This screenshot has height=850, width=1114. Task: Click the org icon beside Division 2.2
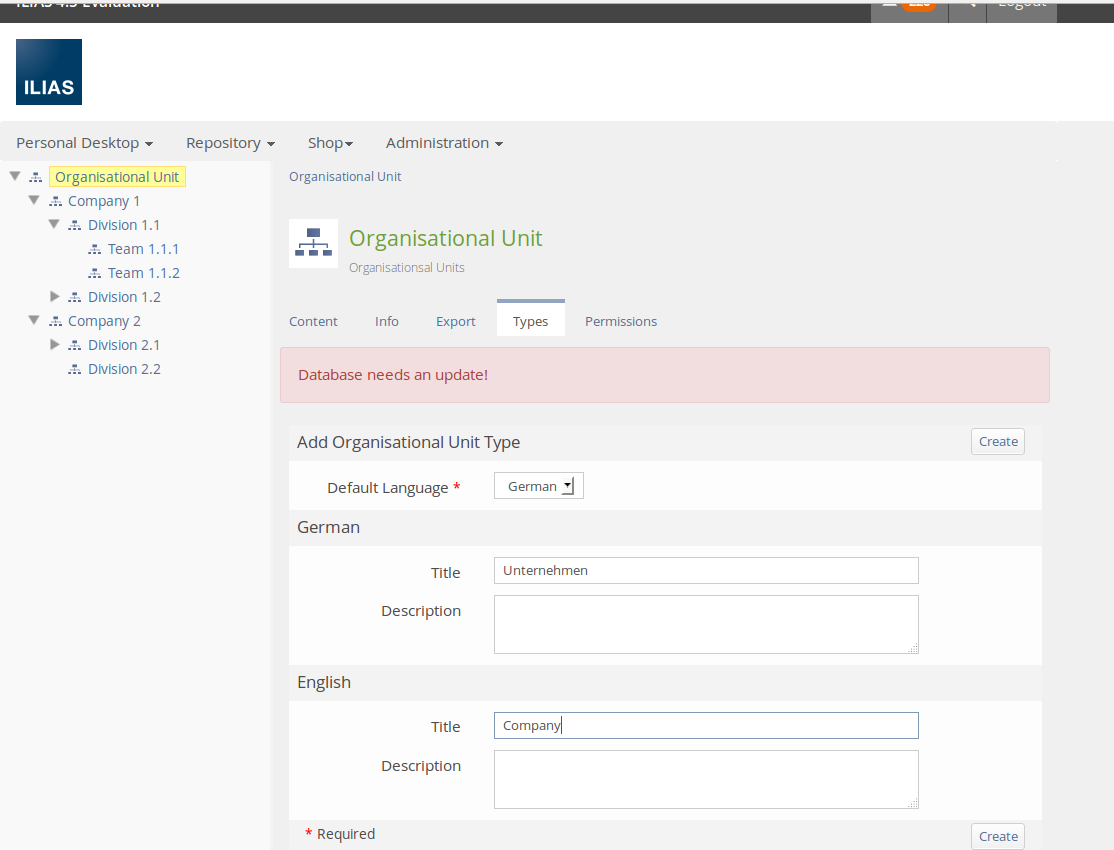click(x=75, y=369)
